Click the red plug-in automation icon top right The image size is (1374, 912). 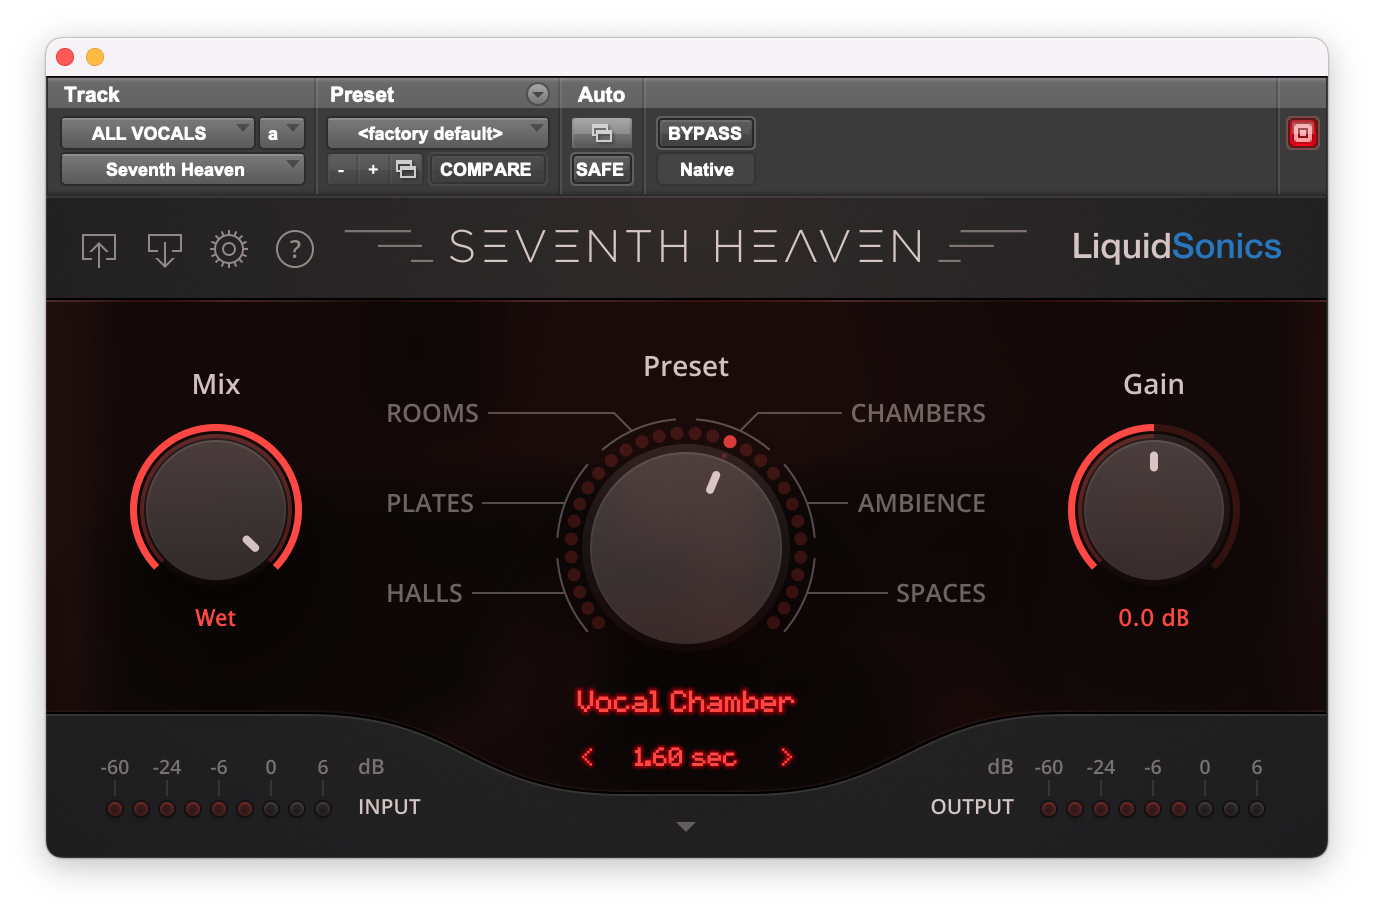coord(1302,132)
